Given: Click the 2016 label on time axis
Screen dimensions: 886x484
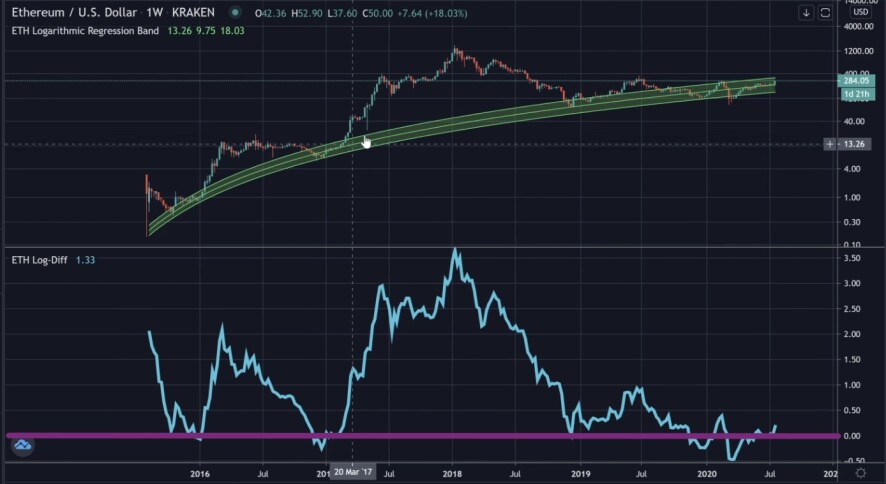Looking at the screenshot, I should (199, 473).
